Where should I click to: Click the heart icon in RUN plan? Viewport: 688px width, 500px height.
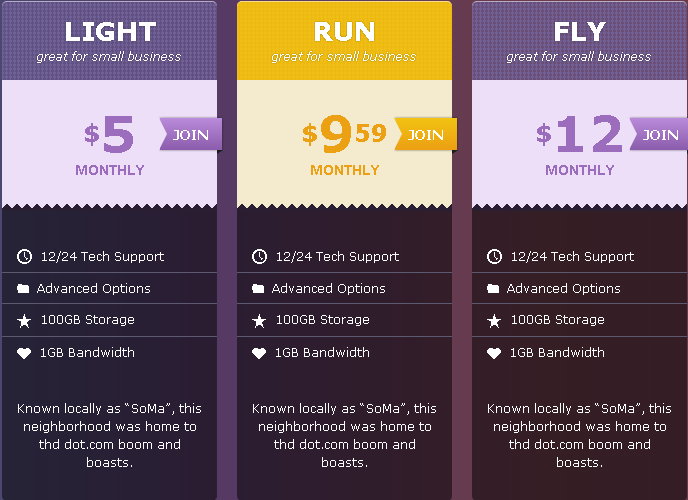tap(259, 353)
